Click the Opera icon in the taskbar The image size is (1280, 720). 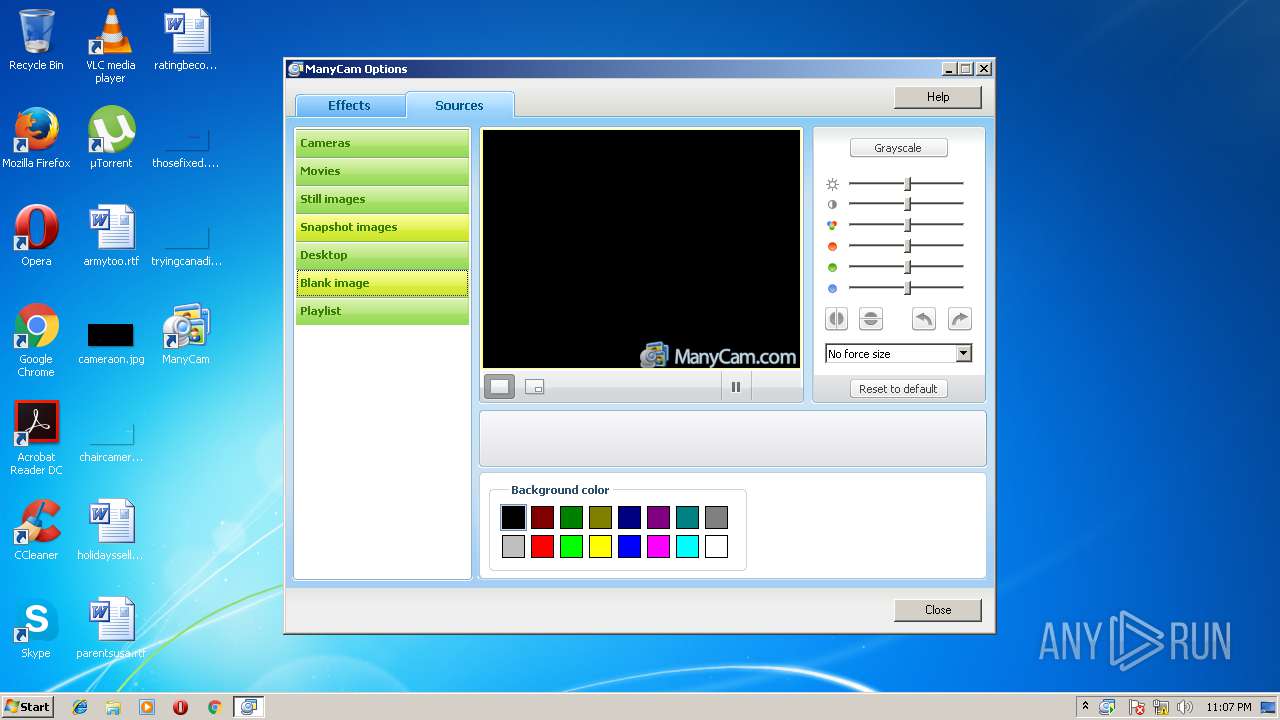[x=181, y=707]
